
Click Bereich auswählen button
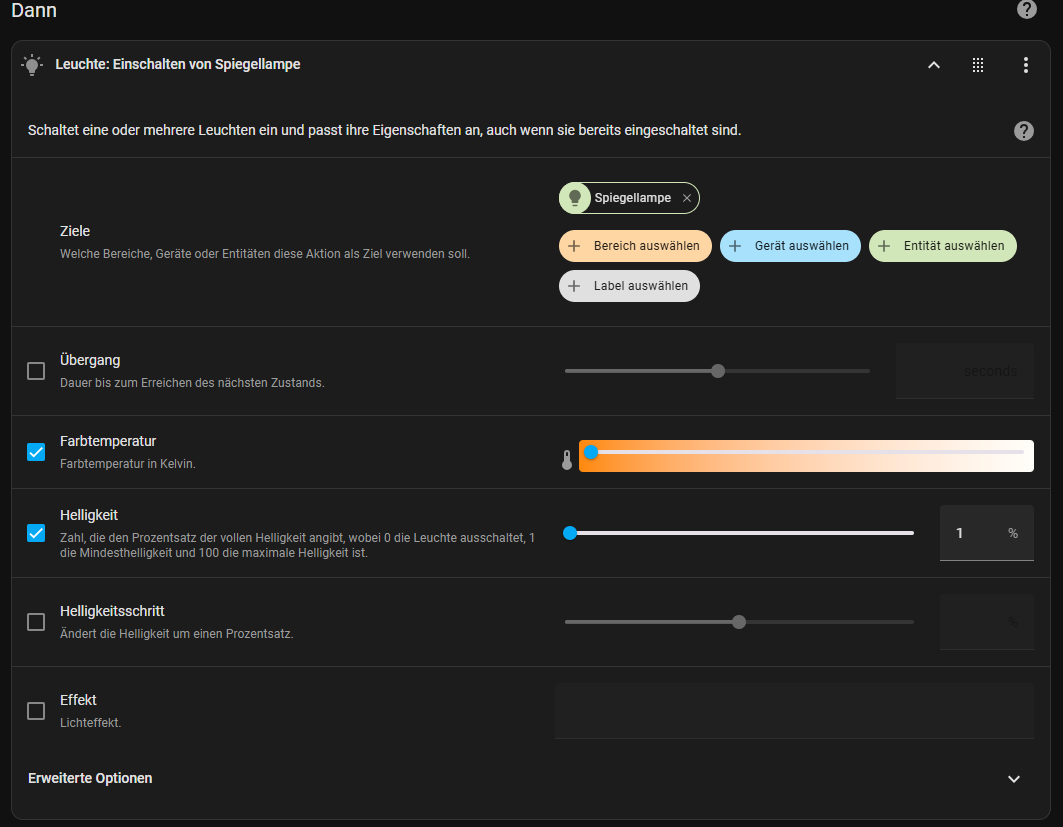pyautogui.click(x=636, y=246)
